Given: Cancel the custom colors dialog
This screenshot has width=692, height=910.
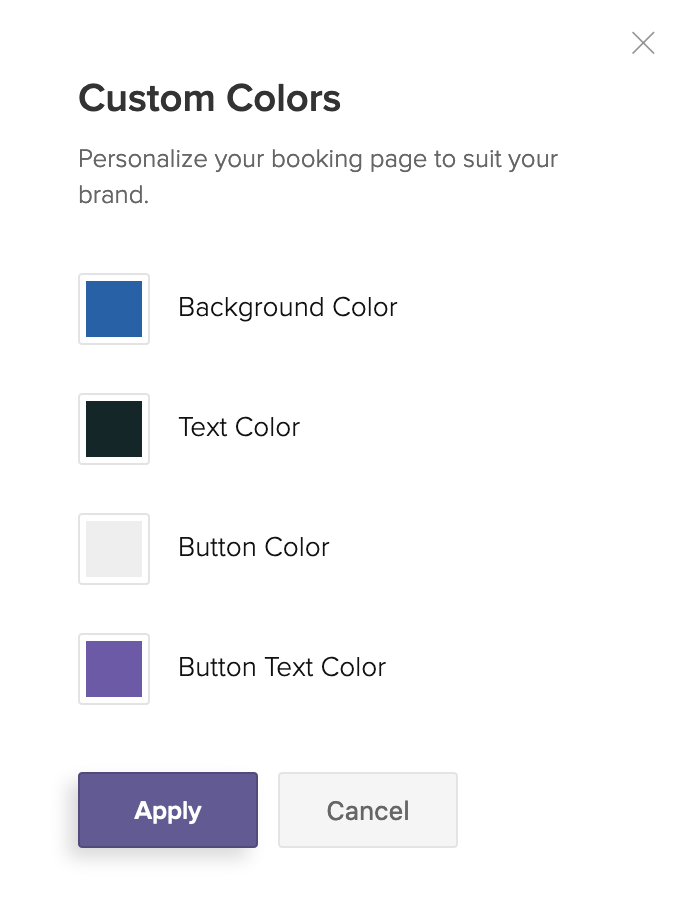Looking at the screenshot, I should click(x=368, y=810).
